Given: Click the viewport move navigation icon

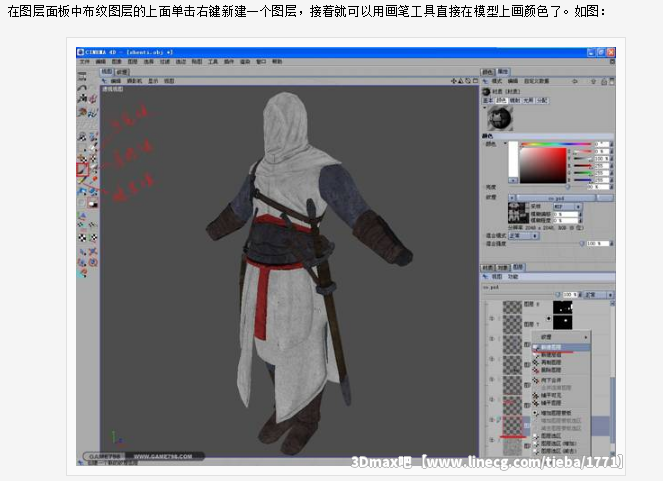Looking at the screenshot, I should coord(454,81).
